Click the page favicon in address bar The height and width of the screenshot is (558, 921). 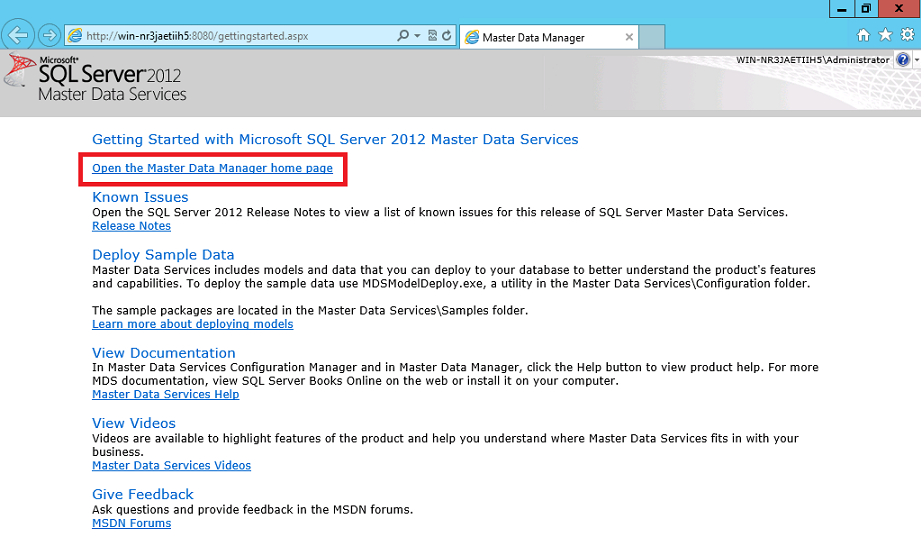(75, 36)
